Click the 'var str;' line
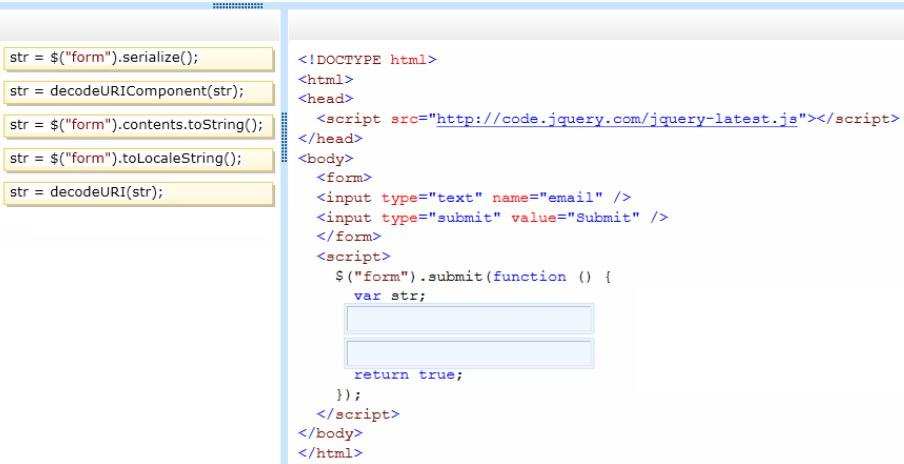904x464 pixels. coord(390,296)
